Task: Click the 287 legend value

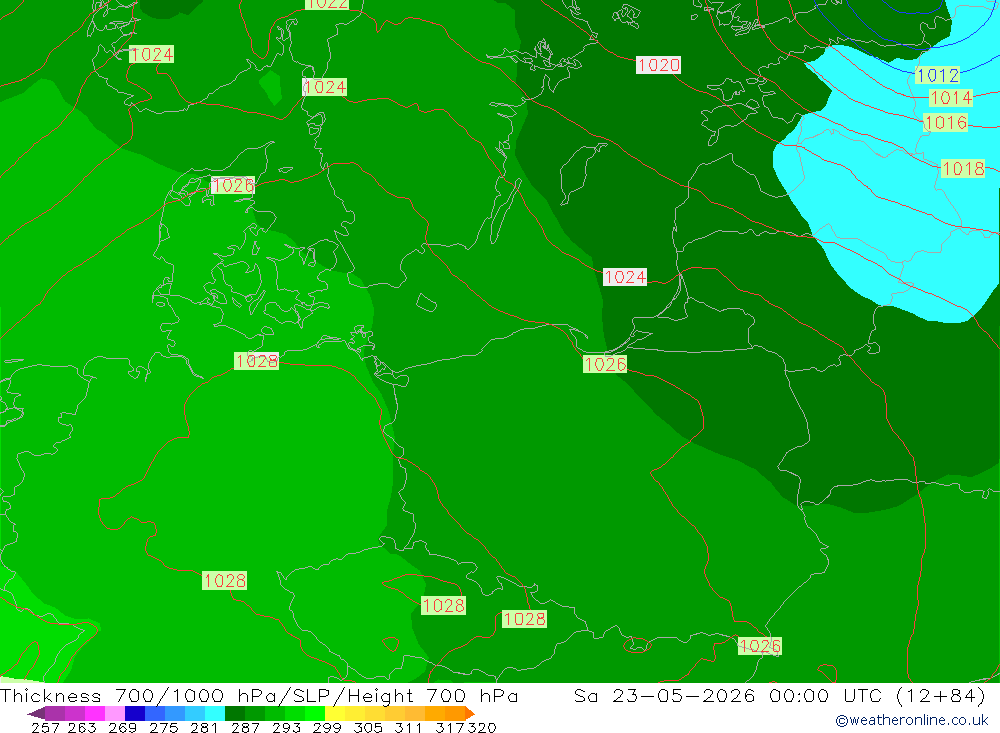Action: pyautogui.click(x=245, y=727)
